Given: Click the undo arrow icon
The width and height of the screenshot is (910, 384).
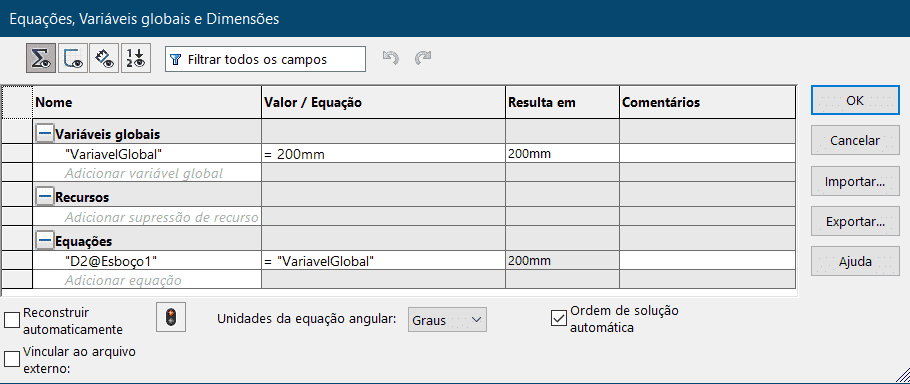Looking at the screenshot, I should point(391,57).
